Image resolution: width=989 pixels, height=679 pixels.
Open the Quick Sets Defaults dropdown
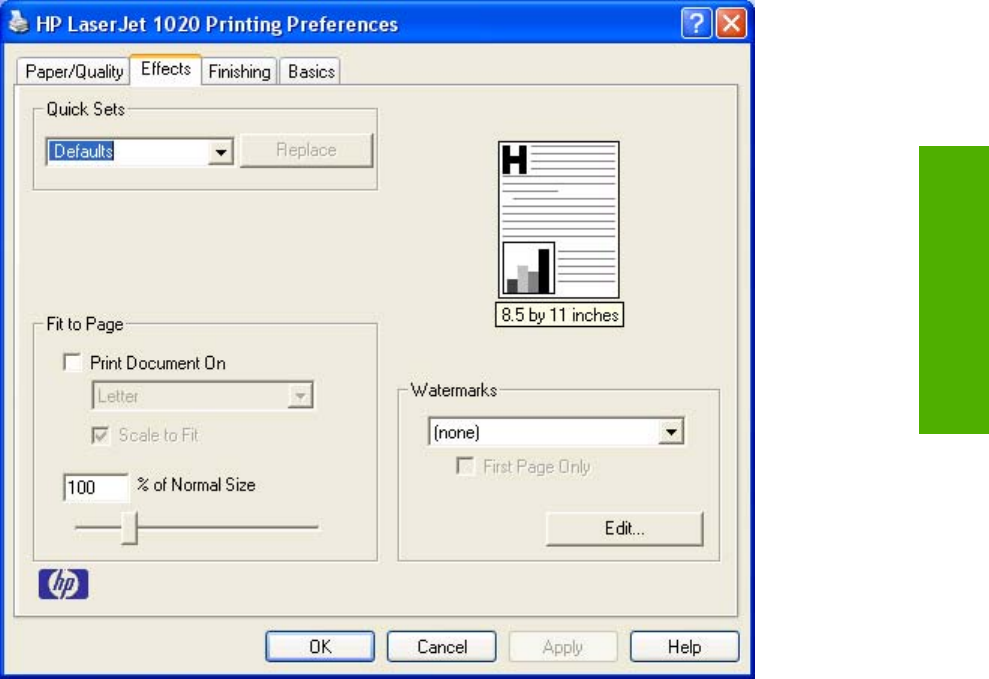pyautogui.click(x=140, y=151)
